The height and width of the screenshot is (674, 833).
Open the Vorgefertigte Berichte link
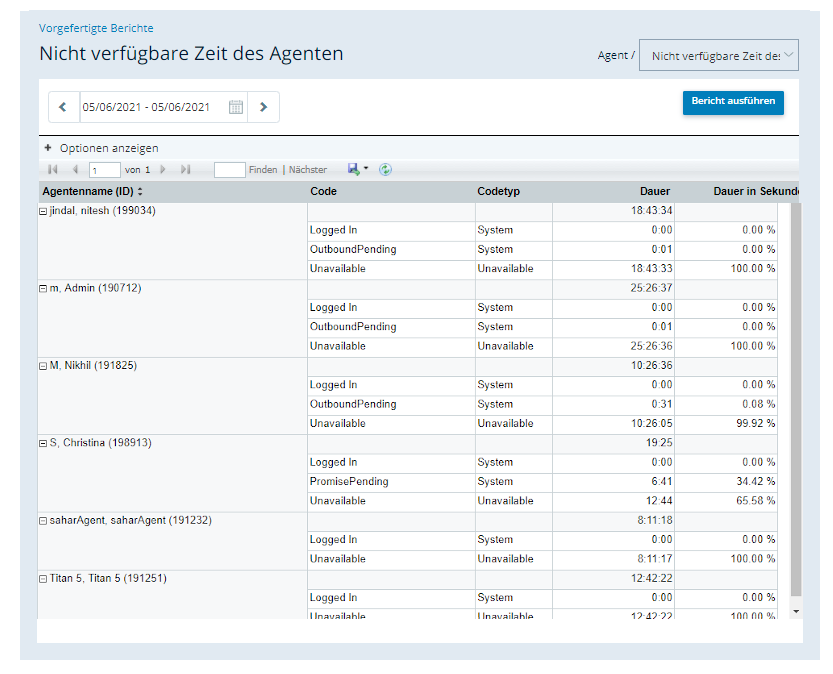96,28
